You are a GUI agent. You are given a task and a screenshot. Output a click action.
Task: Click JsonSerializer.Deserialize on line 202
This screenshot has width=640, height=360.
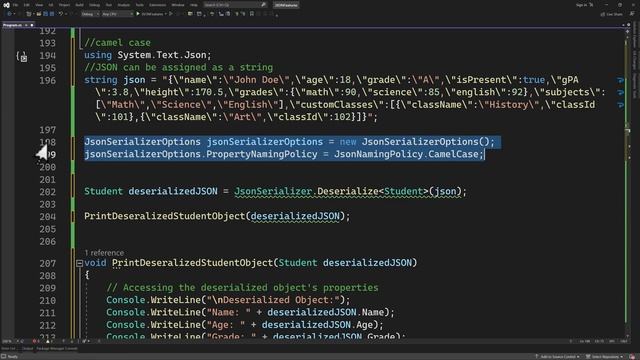coord(307,191)
